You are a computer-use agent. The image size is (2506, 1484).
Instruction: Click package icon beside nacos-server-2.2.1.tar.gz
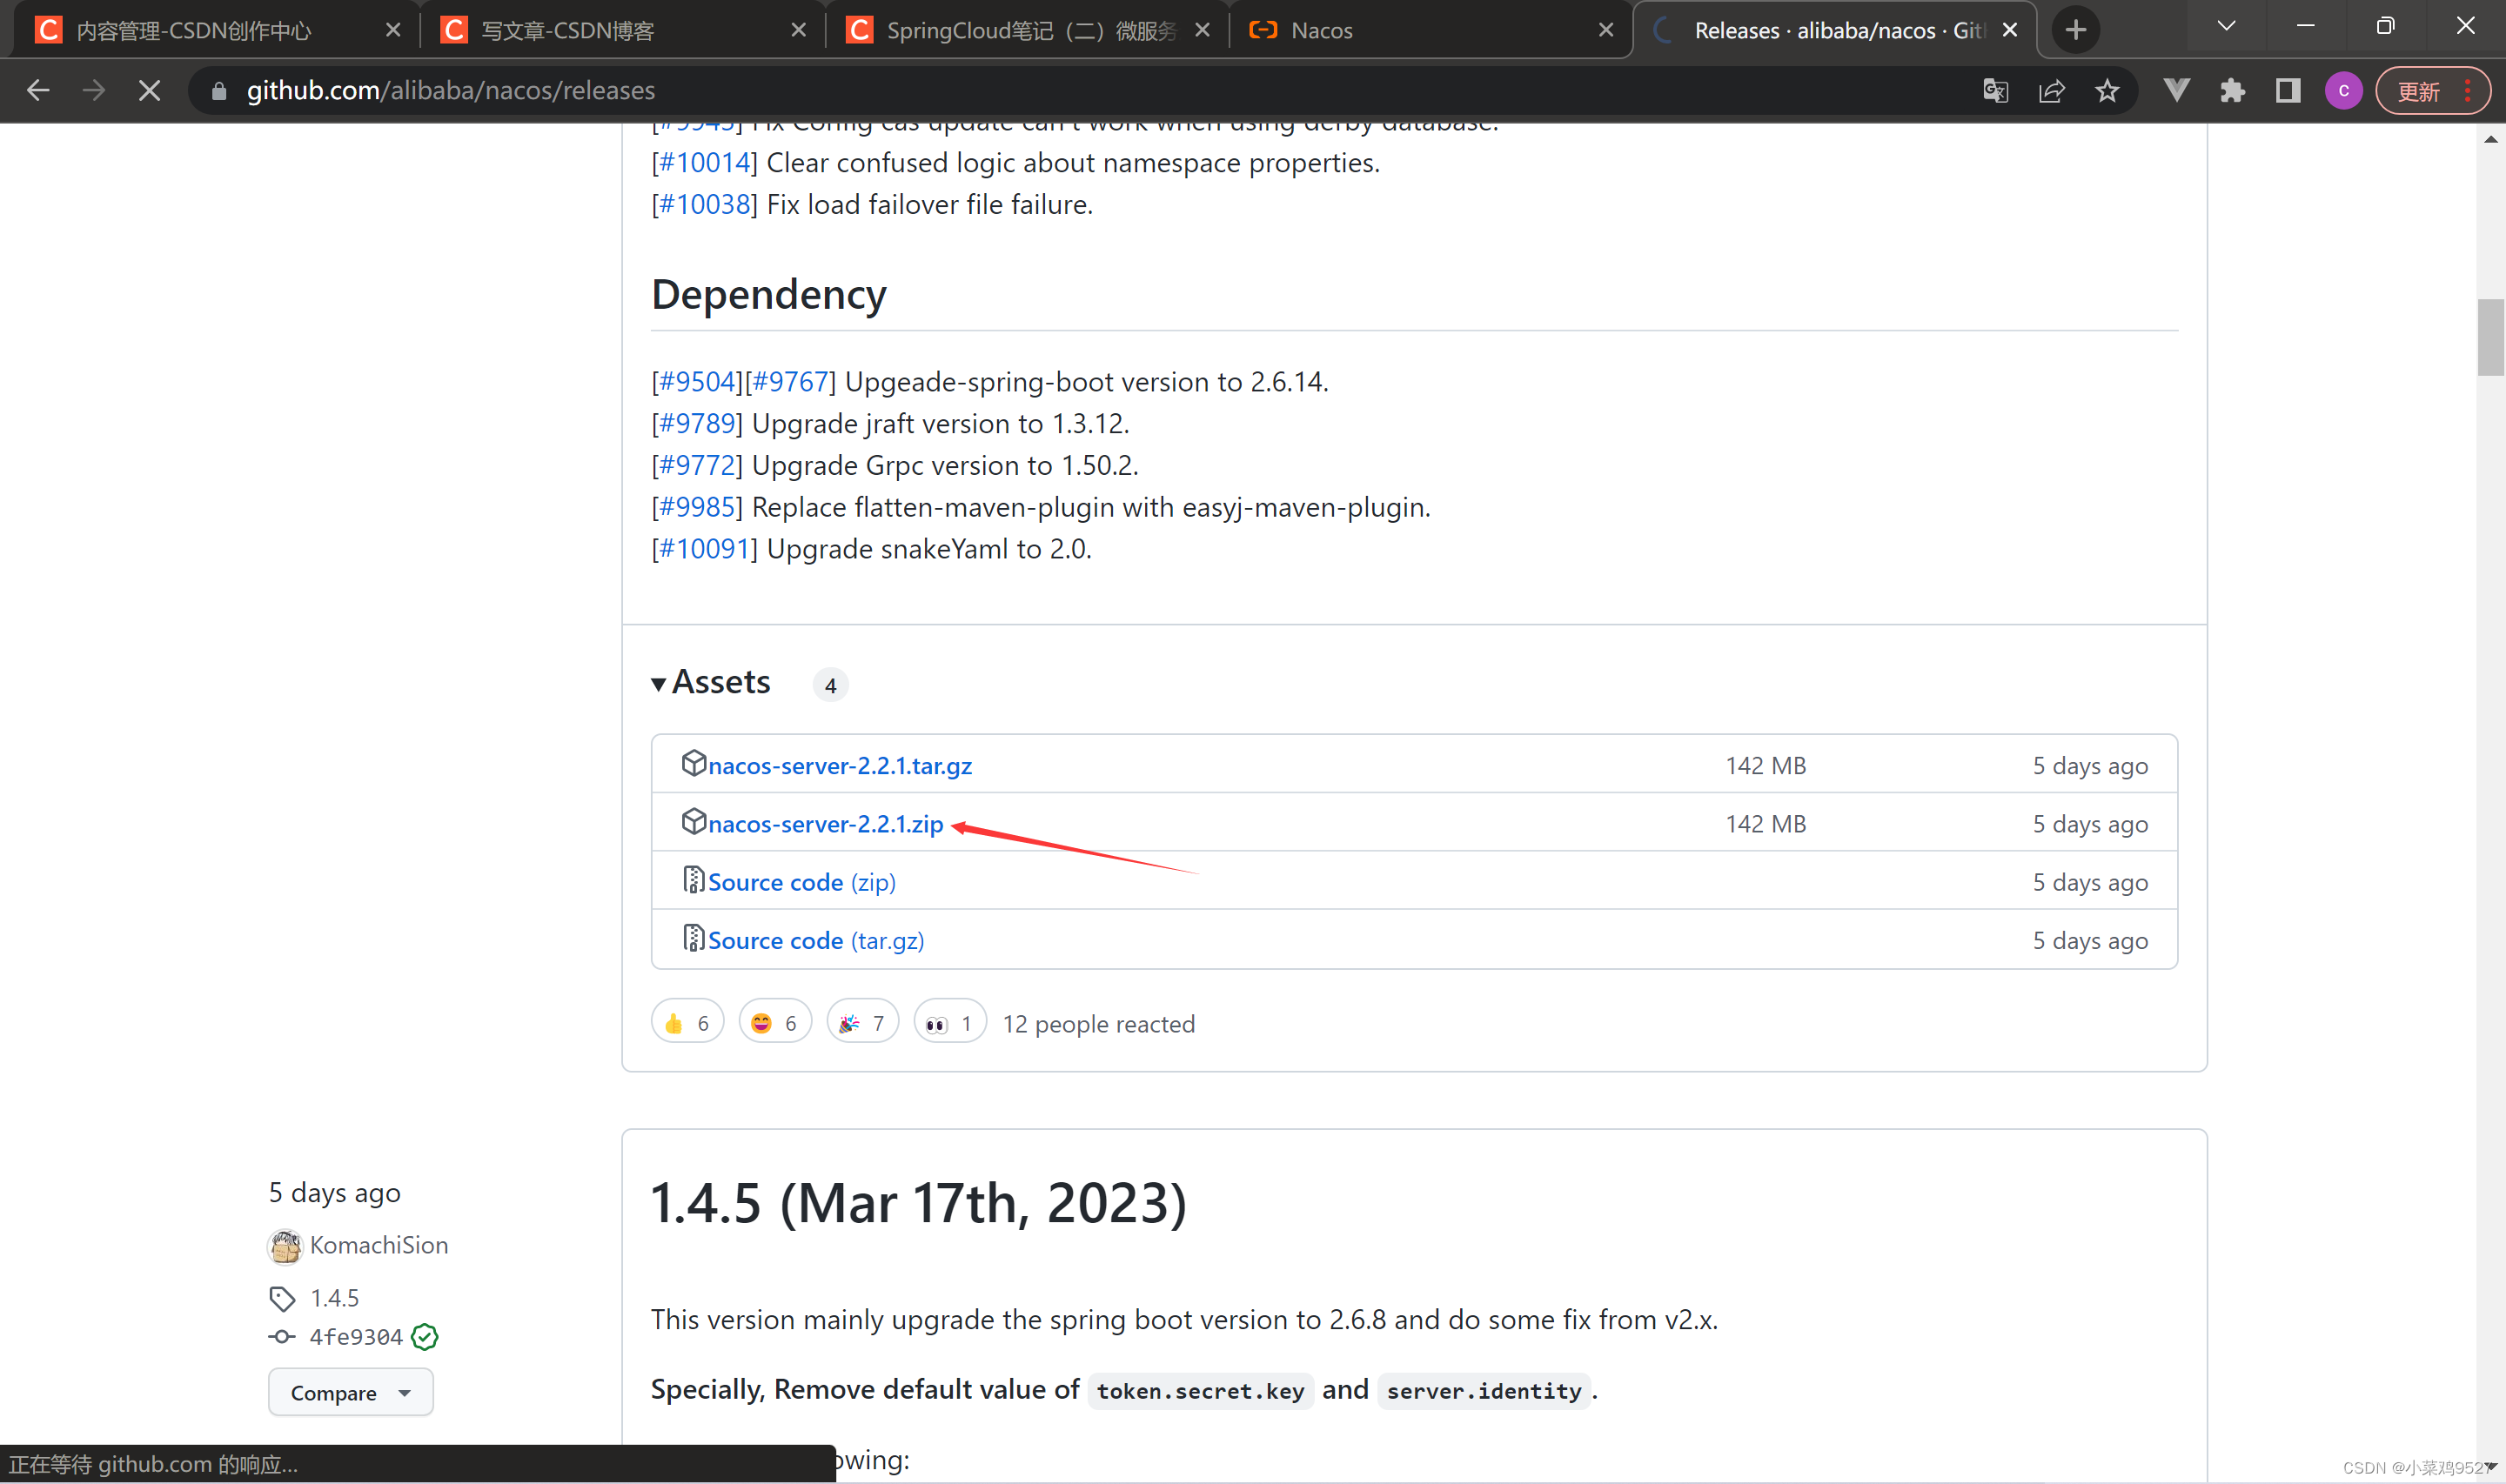[x=693, y=763]
